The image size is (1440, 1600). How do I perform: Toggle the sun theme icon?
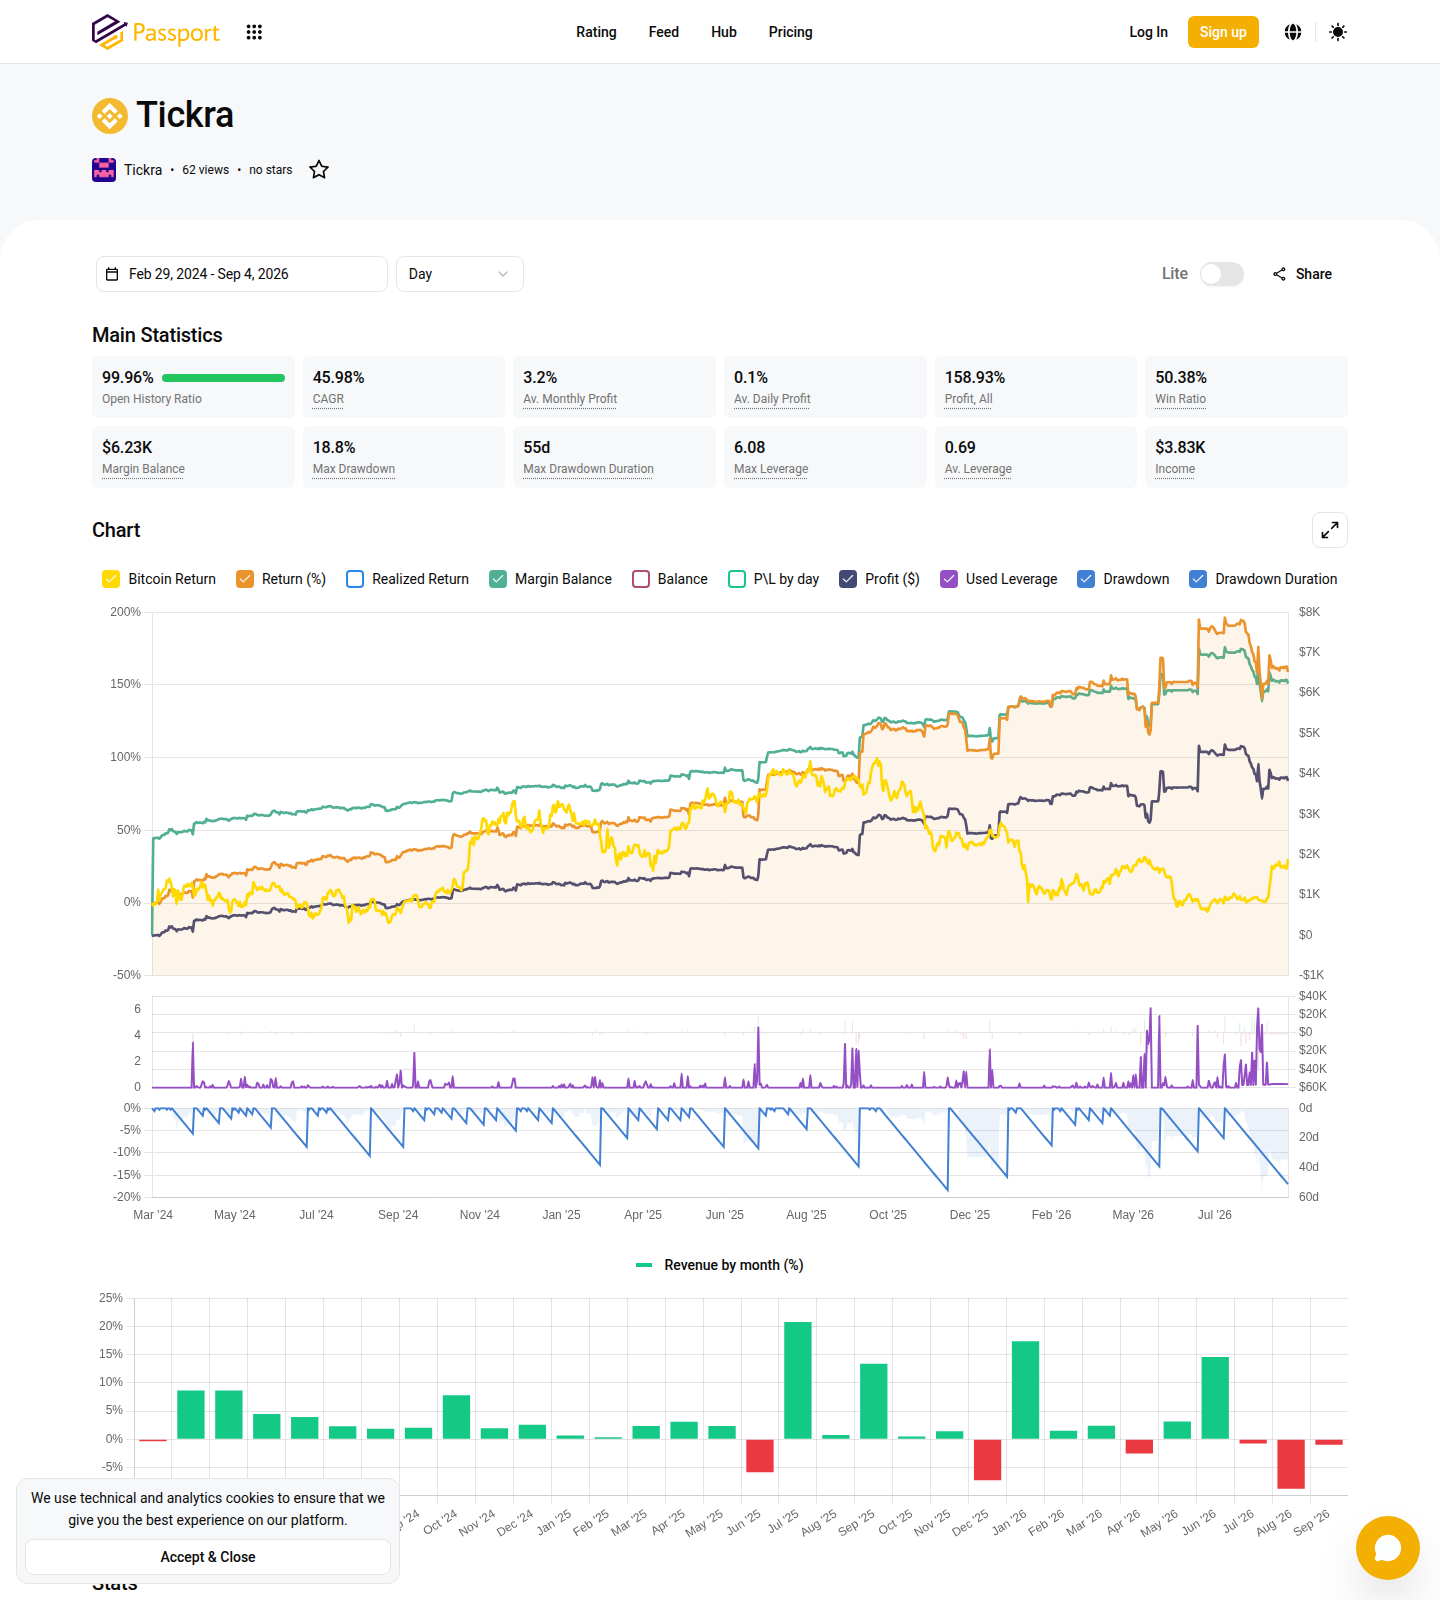(1338, 32)
